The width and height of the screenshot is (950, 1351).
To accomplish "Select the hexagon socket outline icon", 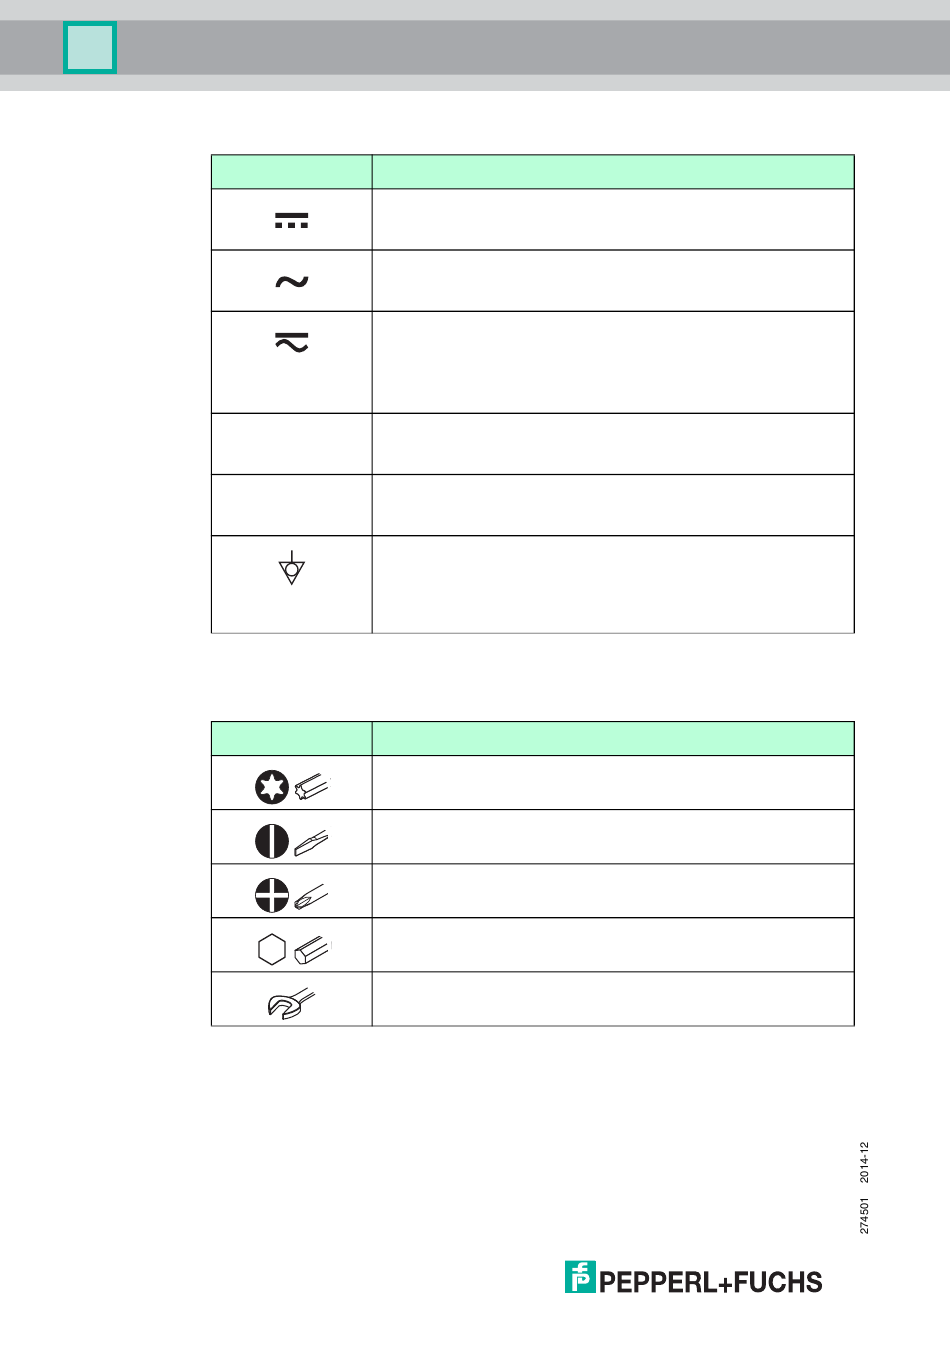I will (271, 950).
